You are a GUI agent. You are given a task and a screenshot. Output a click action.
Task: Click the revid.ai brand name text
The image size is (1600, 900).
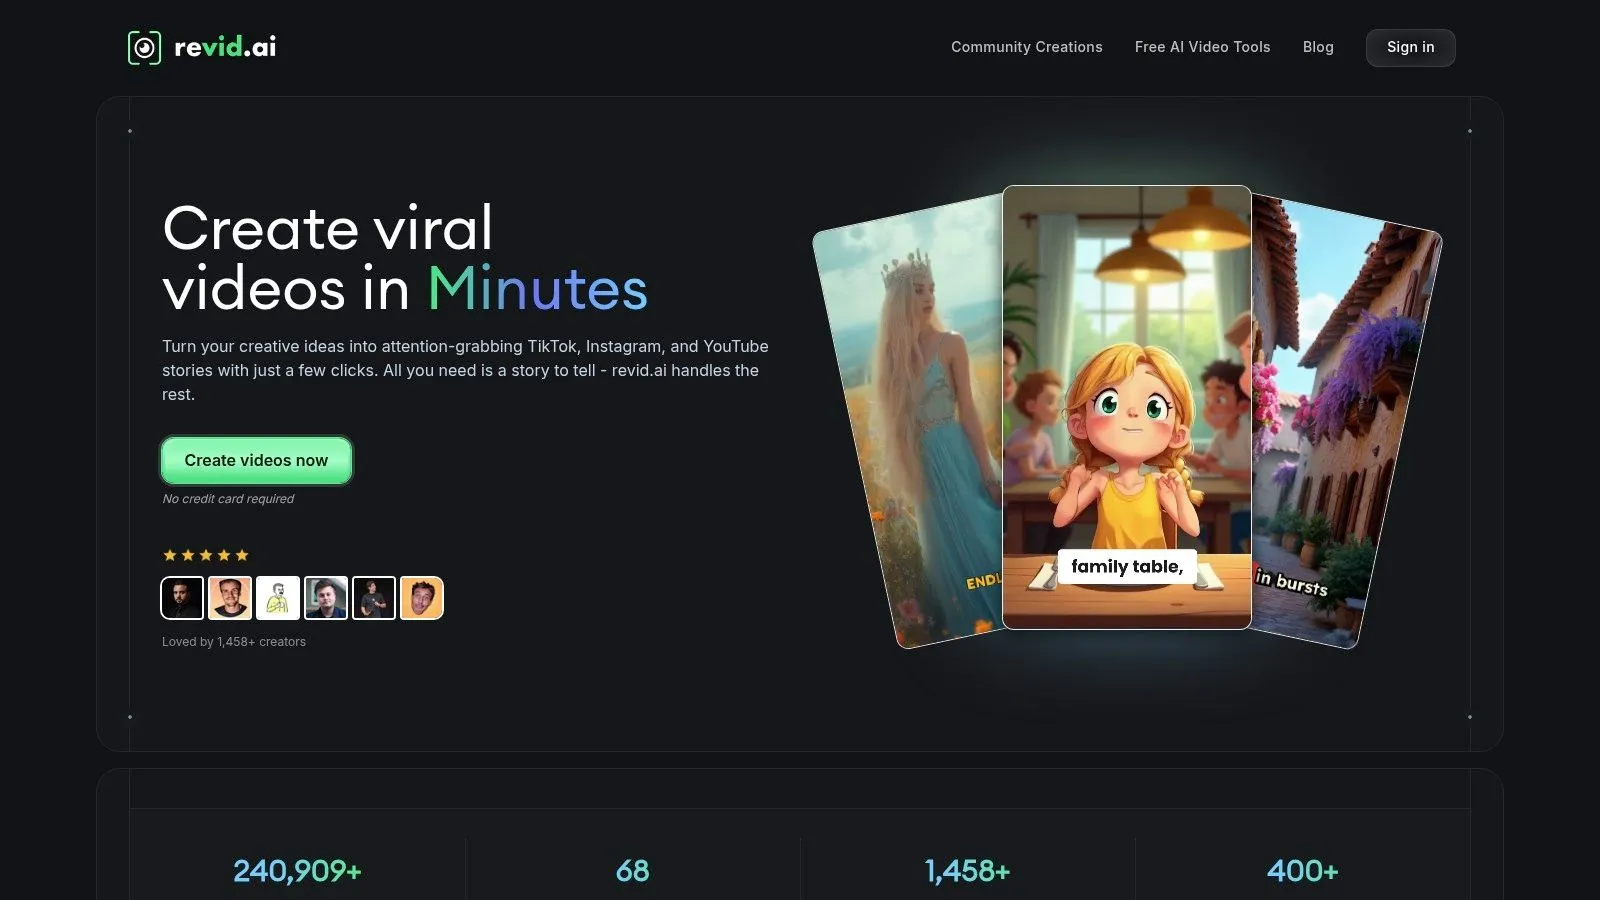pos(225,47)
